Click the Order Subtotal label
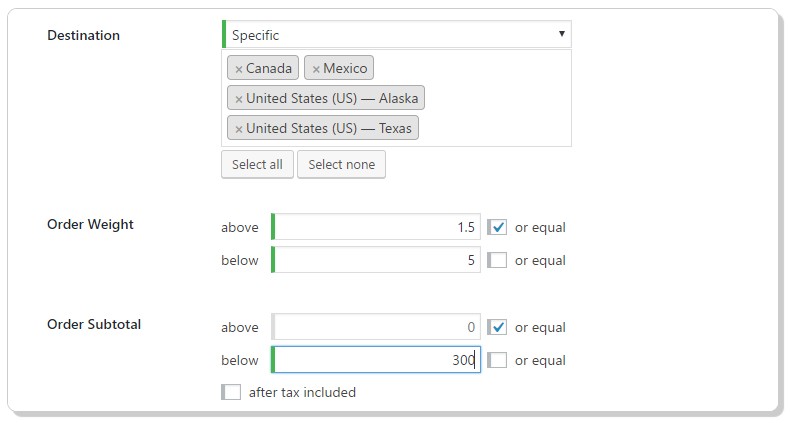The image size is (790, 423). (94, 324)
